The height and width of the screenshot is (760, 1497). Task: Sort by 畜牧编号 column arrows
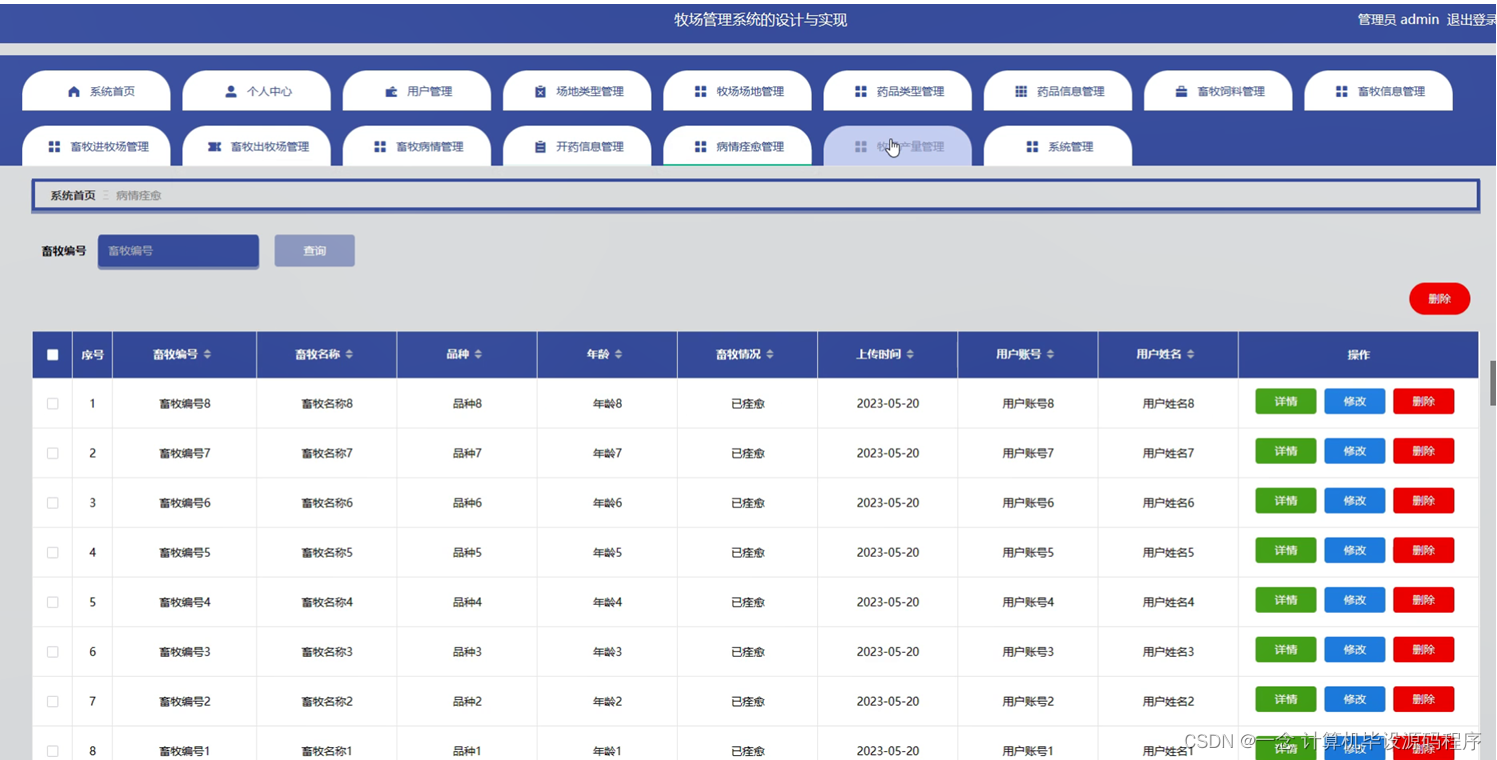[x=207, y=355]
